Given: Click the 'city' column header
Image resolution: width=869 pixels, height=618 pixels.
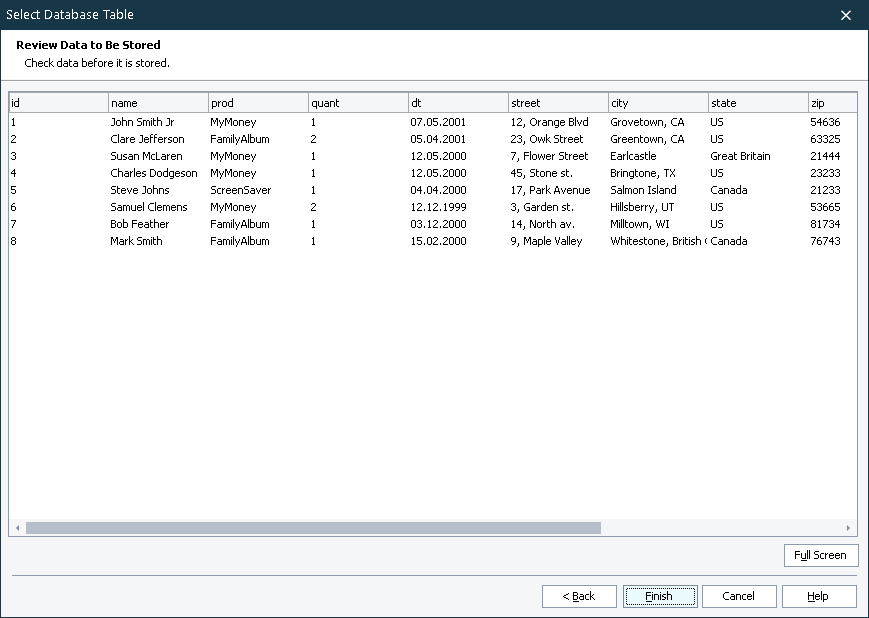Looking at the screenshot, I should 658,103.
